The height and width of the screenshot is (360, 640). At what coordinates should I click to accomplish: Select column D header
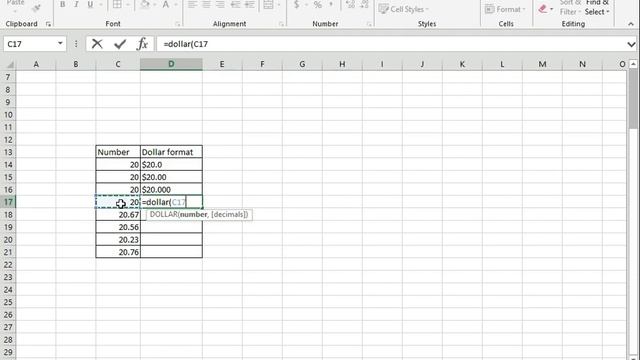pyautogui.click(x=171, y=64)
